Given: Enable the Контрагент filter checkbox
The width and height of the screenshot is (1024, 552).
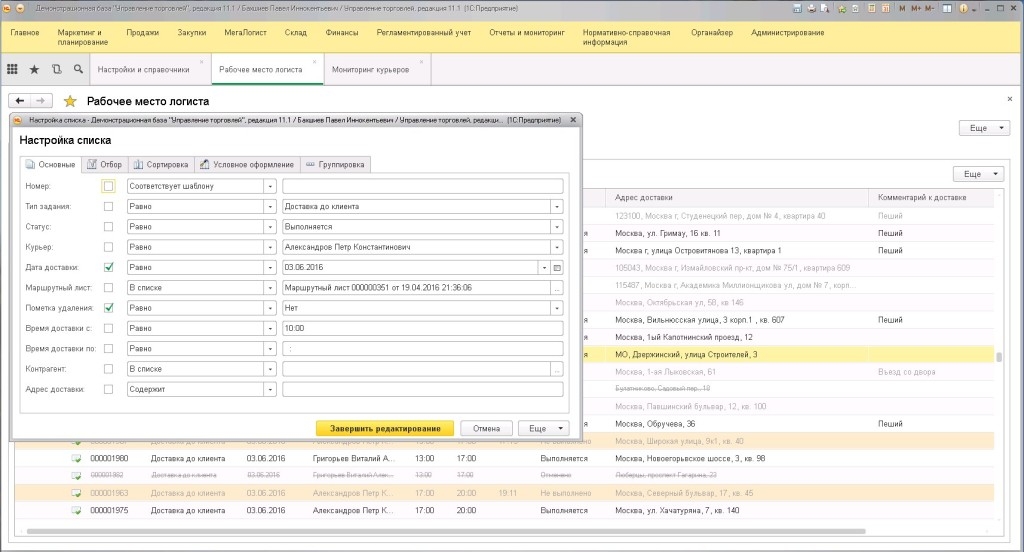Looking at the screenshot, I should (x=108, y=369).
